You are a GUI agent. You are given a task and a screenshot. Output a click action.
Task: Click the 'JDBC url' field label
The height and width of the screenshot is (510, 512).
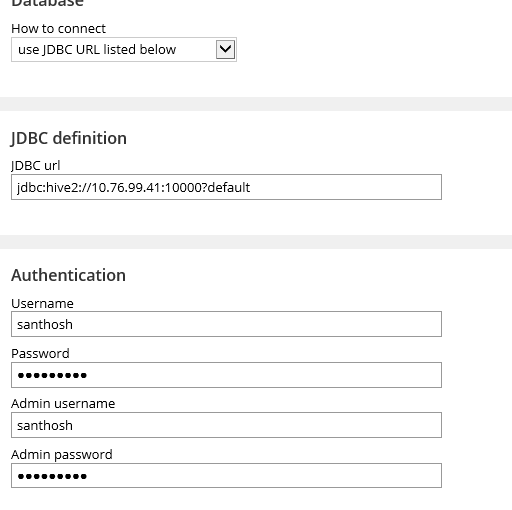(36, 166)
